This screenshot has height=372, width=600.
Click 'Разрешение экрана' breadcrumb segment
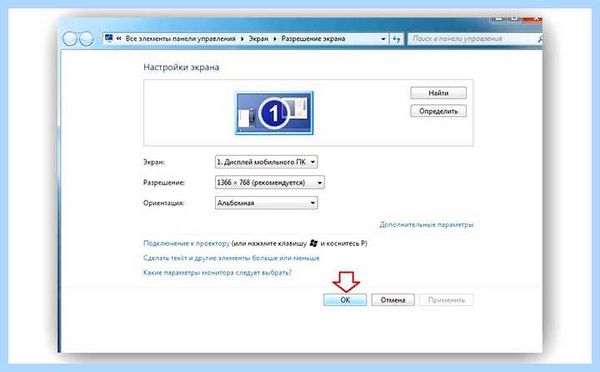(313, 39)
